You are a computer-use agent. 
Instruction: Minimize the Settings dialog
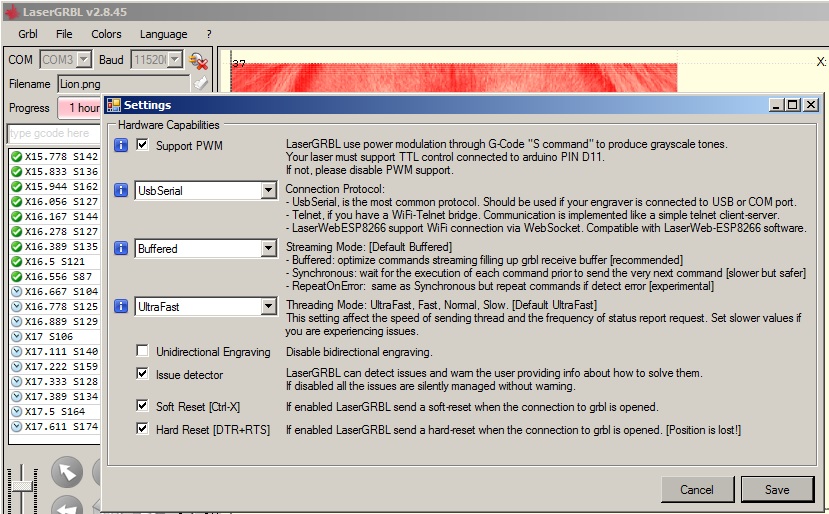coord(776,105)
